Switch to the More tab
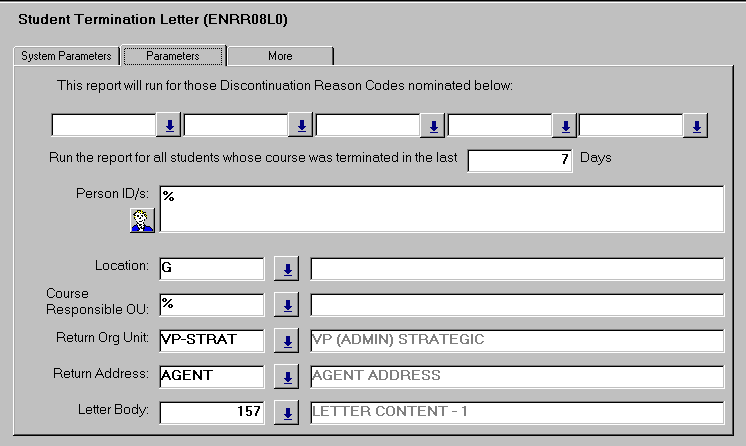Viewport: 746px width, 446px height. click(x=280, y=56)
